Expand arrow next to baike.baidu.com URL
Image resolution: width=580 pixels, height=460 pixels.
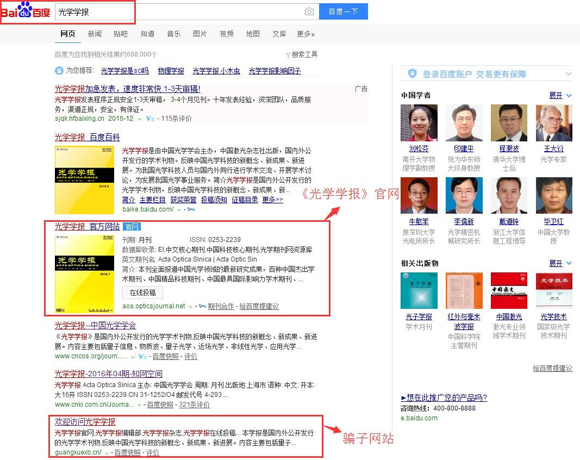[179, 210]
